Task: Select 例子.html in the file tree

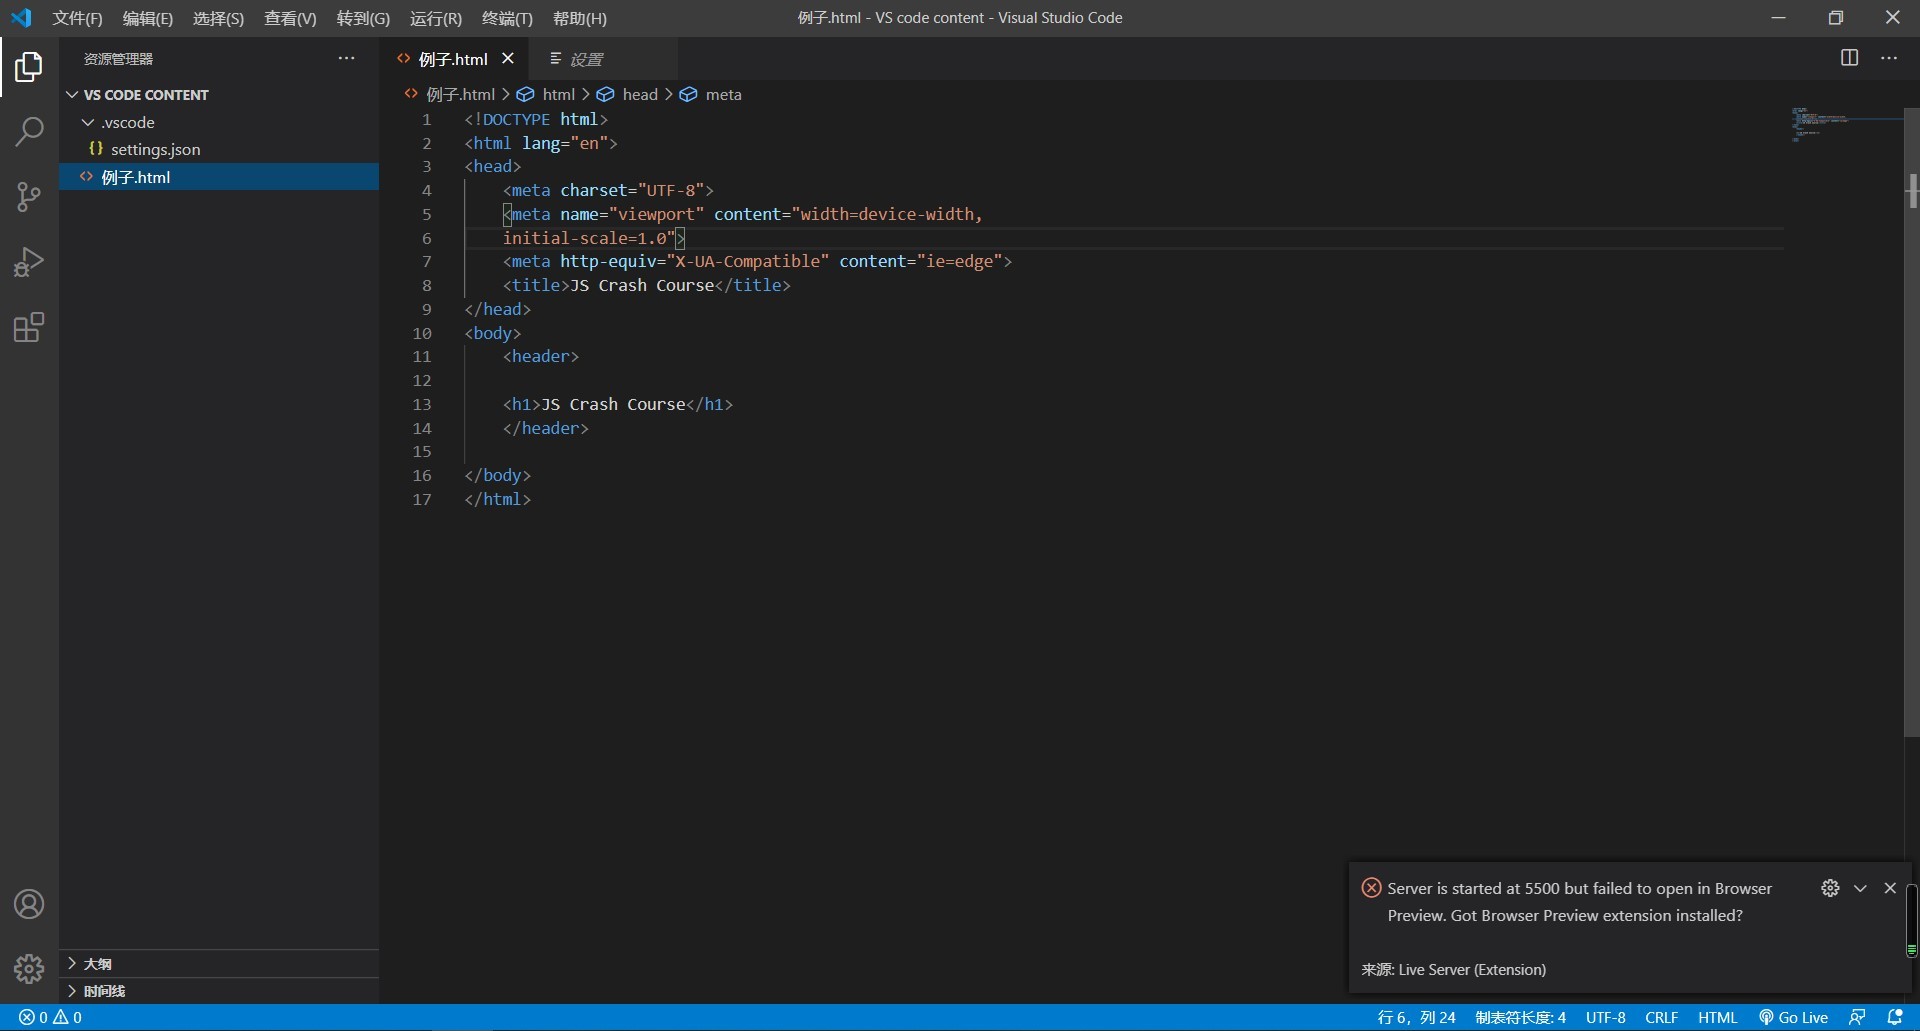Action: (x=219, y=177)
